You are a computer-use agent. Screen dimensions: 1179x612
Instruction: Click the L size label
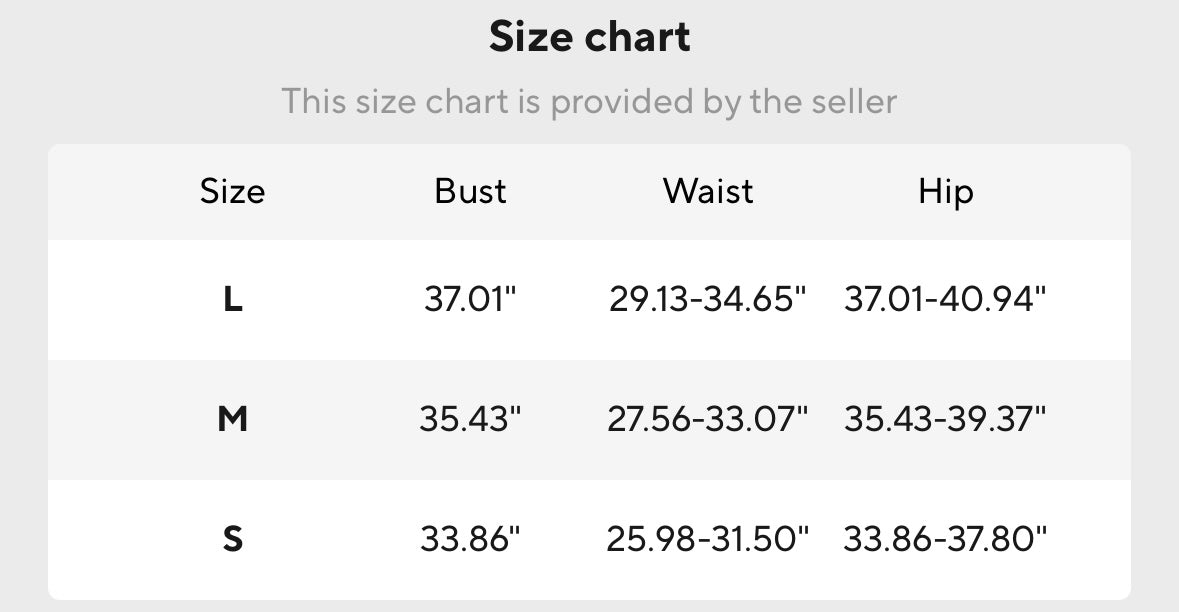point(232,299)
